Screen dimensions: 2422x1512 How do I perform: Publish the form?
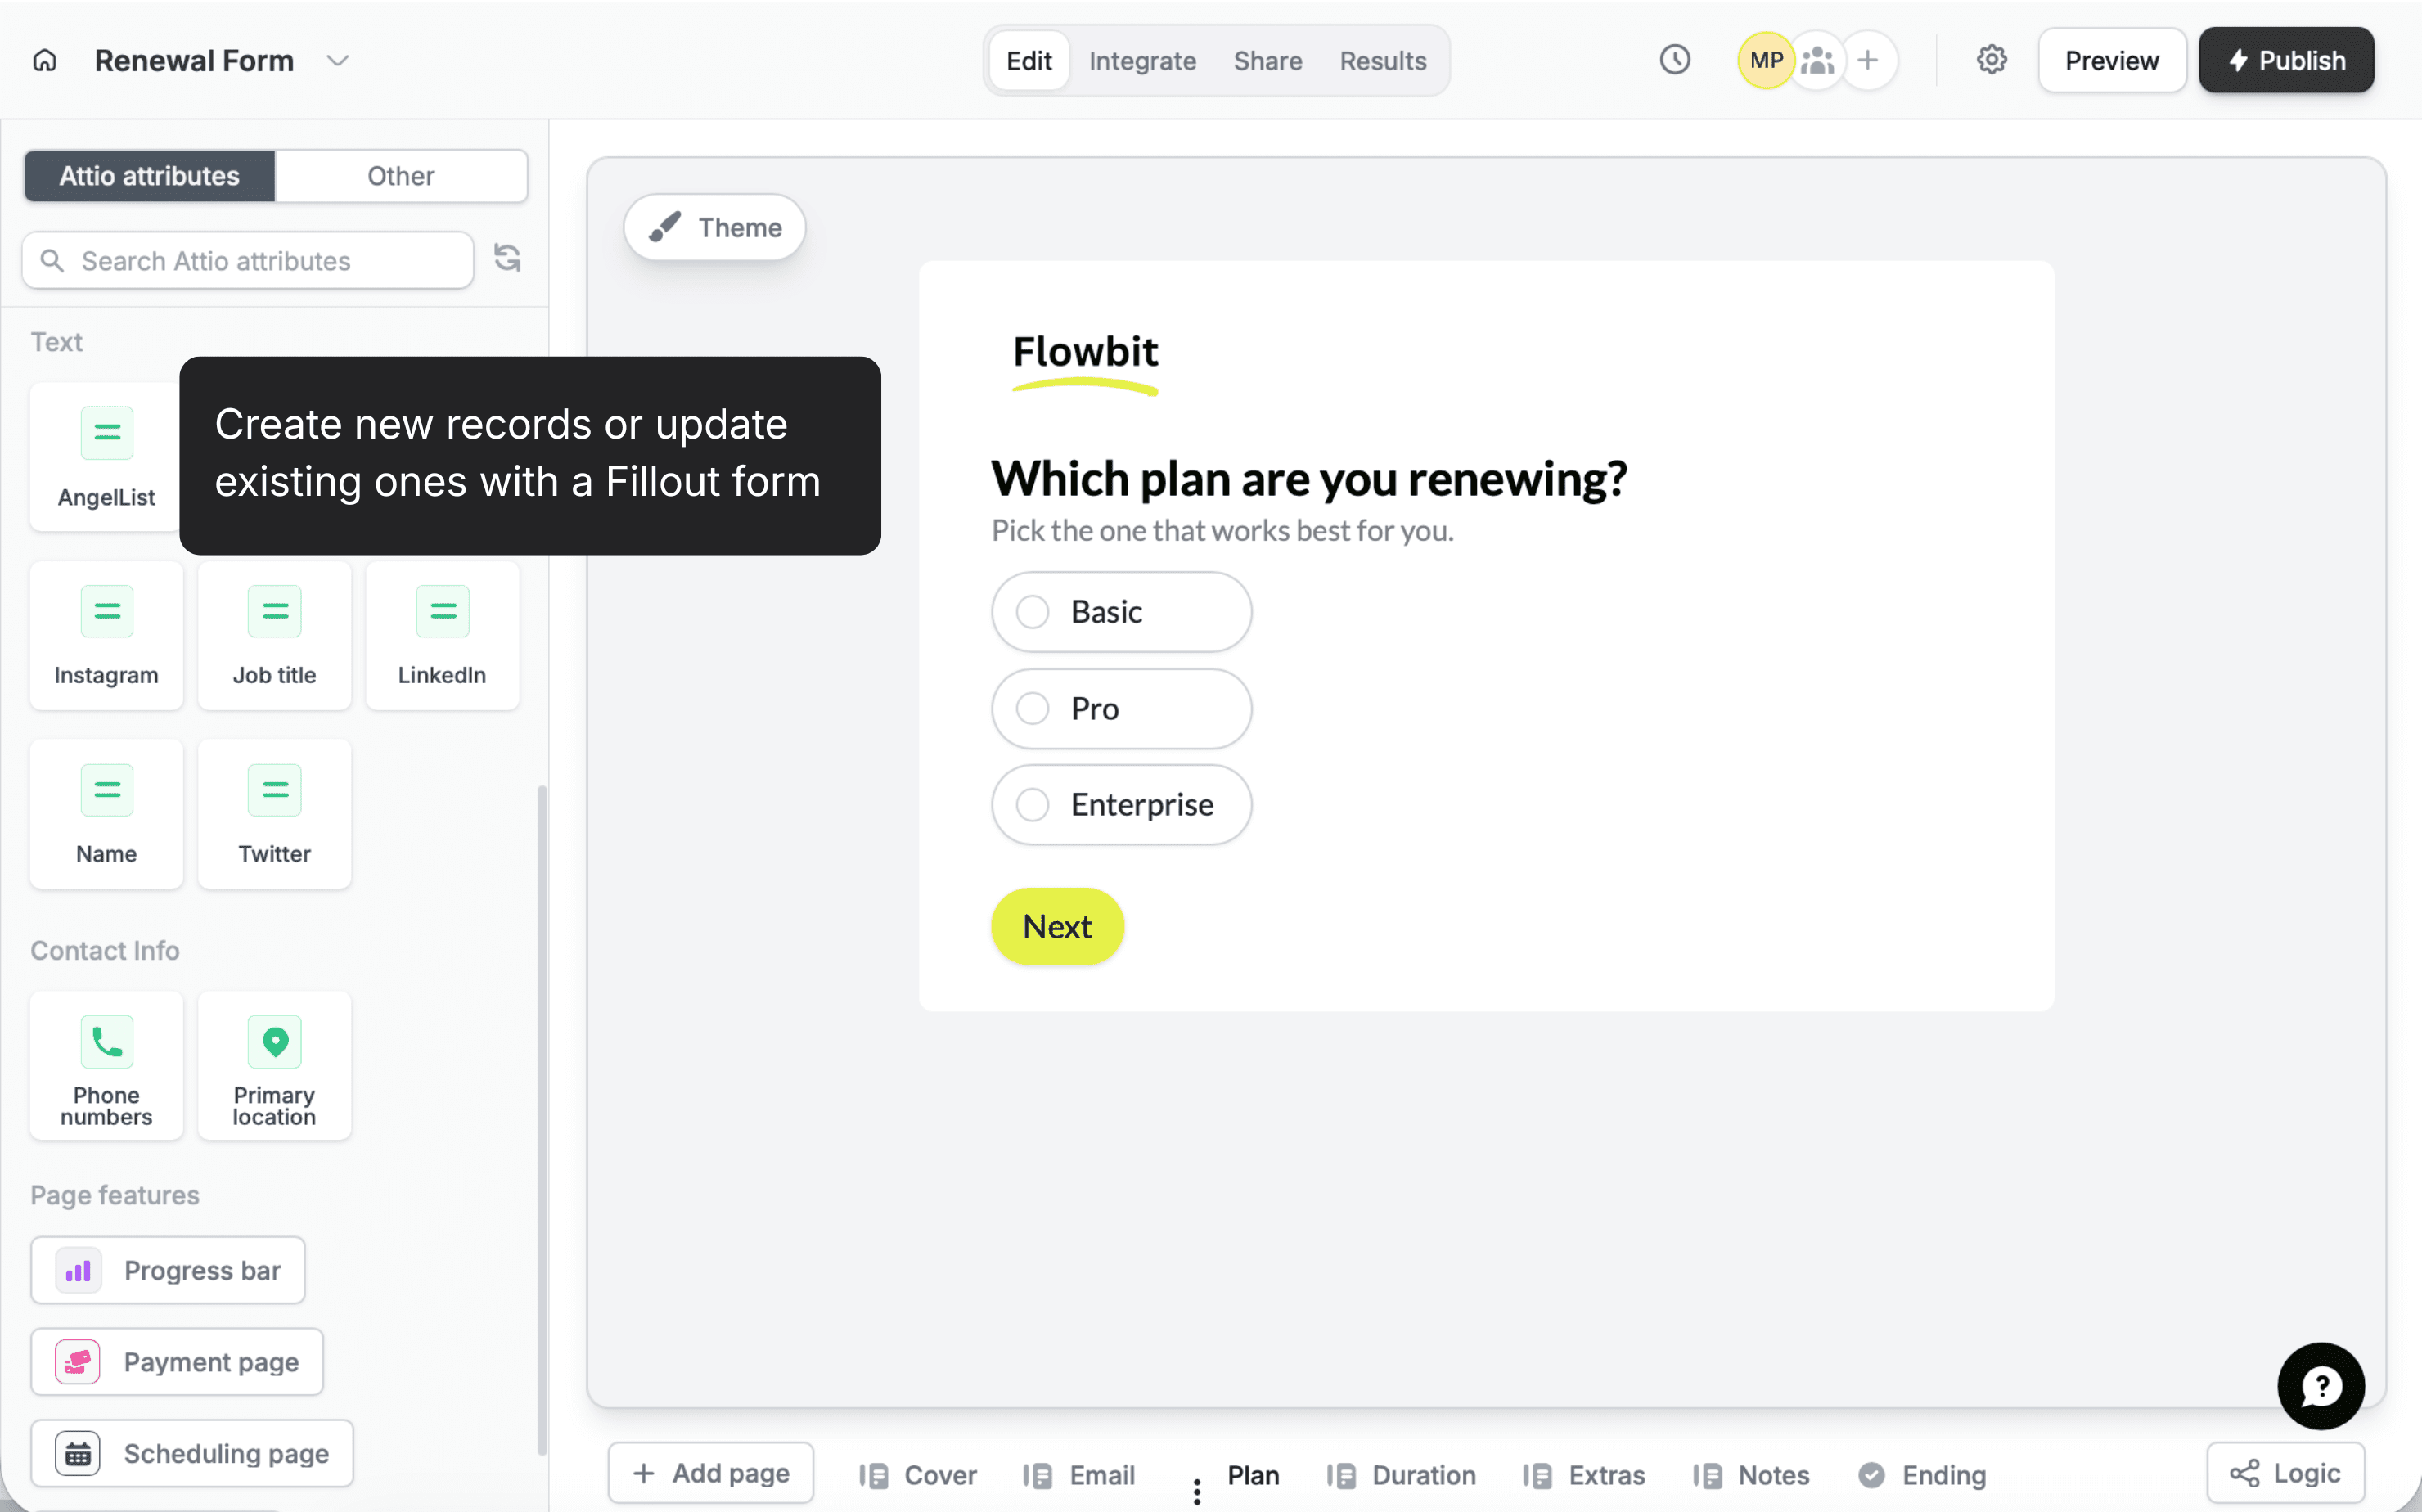(2286, 61)
